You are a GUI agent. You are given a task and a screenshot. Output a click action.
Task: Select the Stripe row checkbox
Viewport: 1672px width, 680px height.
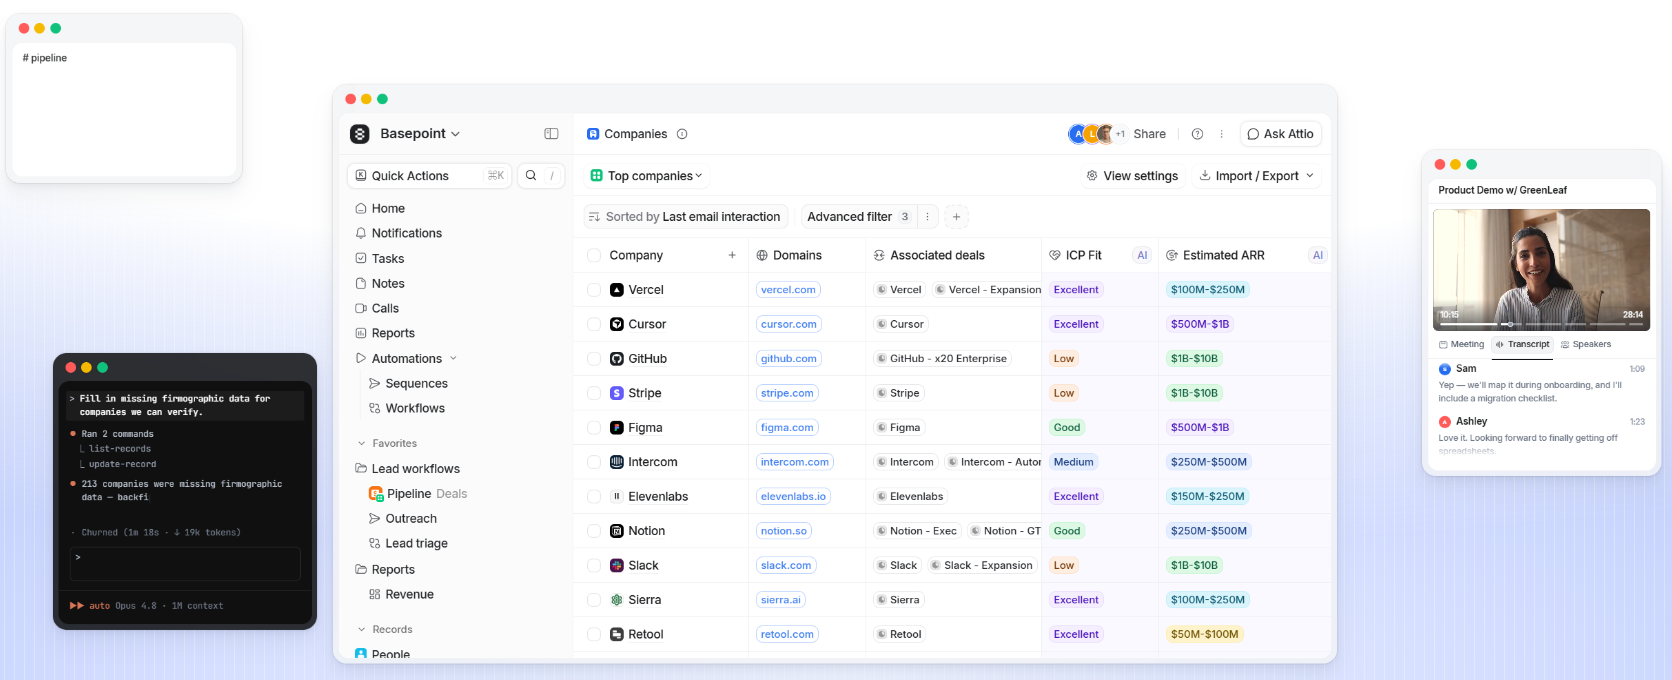(594, 393)
